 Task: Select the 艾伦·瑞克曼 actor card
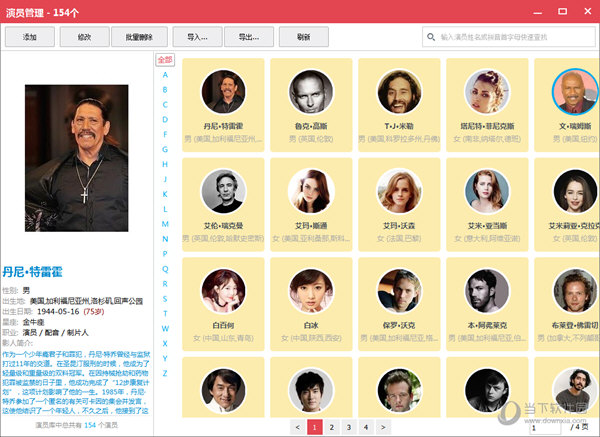(x=223, y=205)
